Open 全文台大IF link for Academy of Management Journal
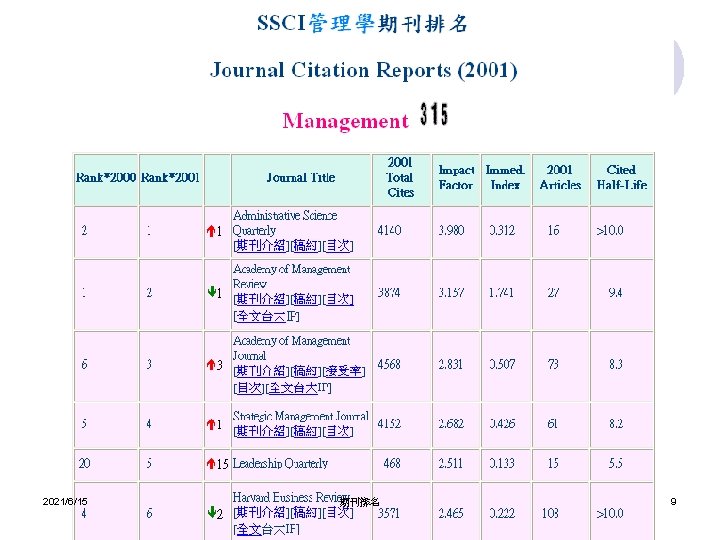 pyautogui.click(x=298, y=388)
